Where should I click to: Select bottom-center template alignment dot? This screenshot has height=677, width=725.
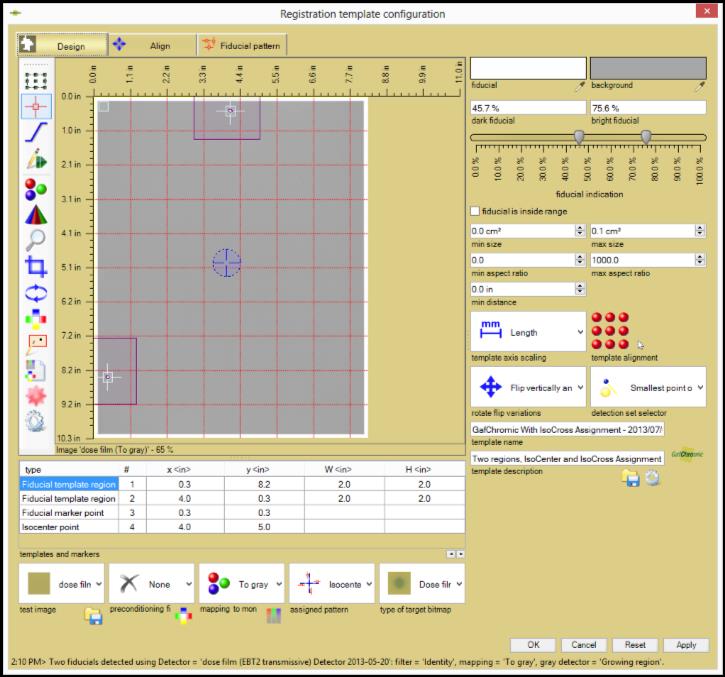pyautogui.click(x=610, y=344)
